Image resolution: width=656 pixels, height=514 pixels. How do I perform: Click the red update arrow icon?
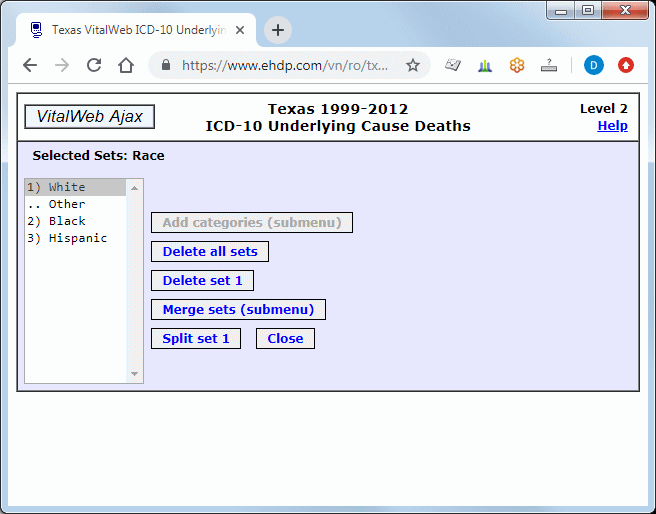pos(626,66)
